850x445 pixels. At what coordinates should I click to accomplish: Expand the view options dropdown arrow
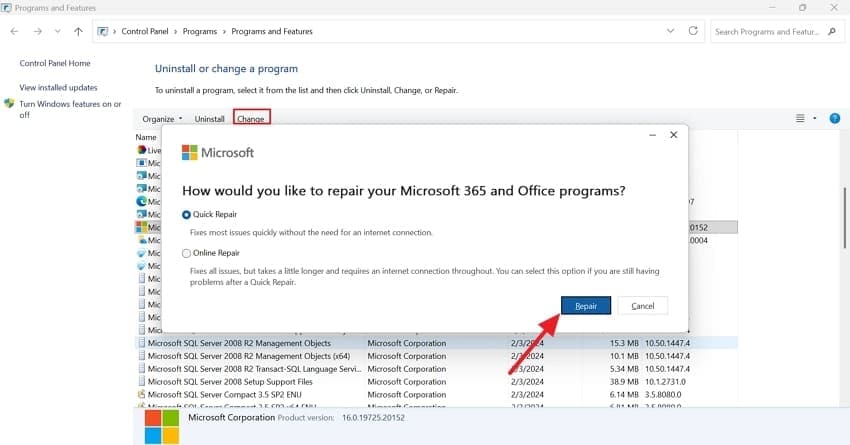[x=814, y=118]
